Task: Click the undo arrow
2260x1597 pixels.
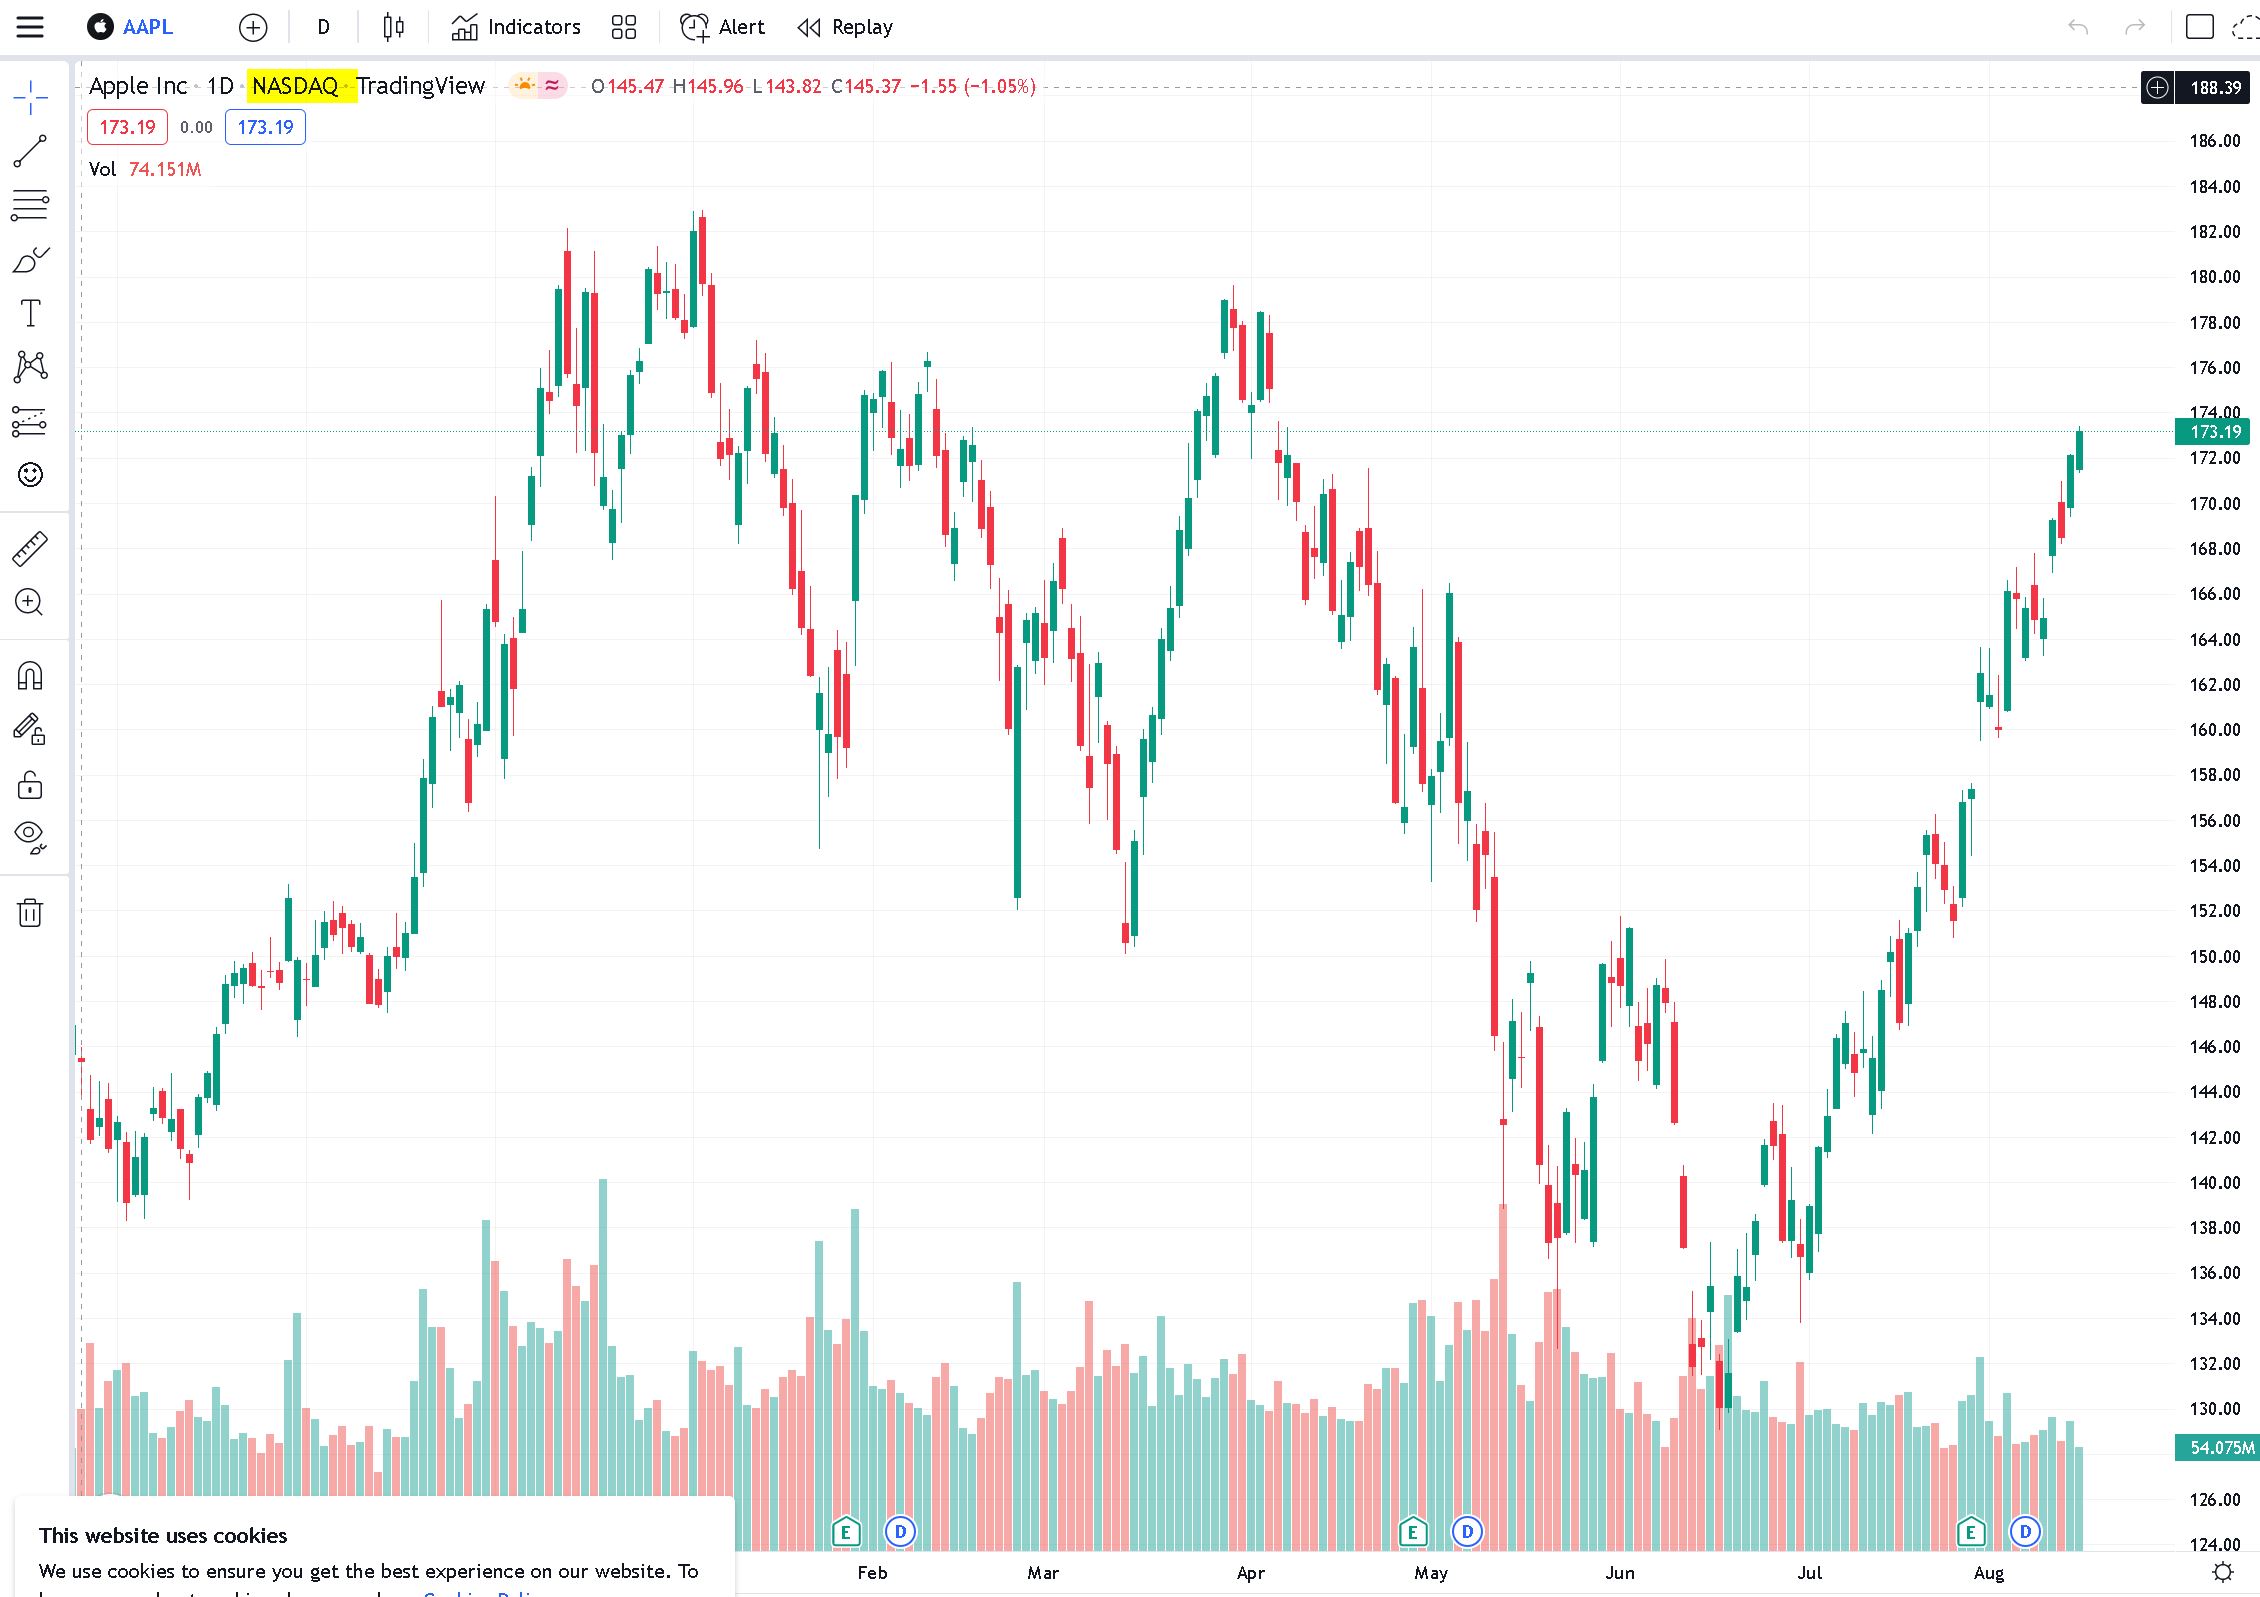Action: tap(2078, 27)
